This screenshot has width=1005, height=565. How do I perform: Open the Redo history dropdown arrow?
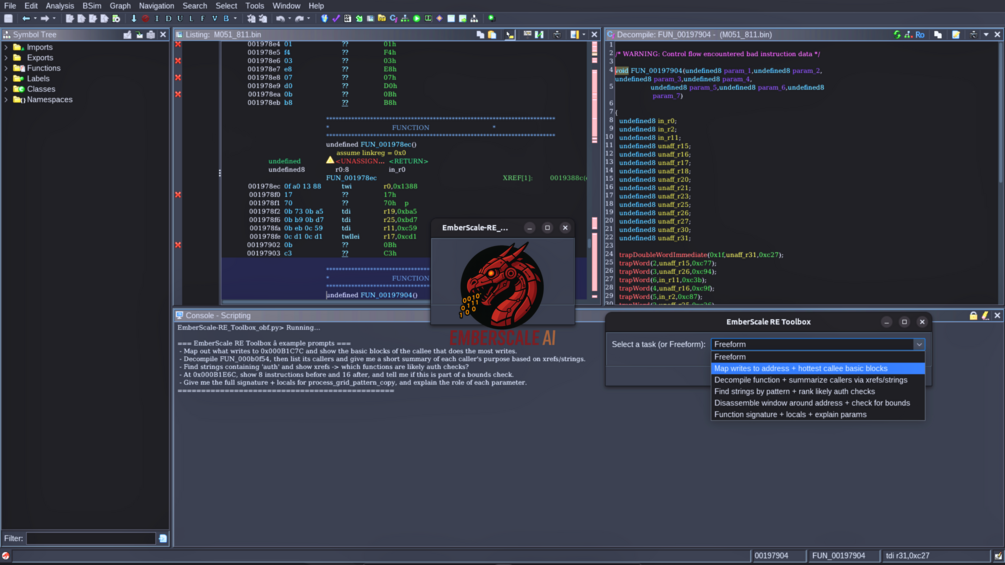[308, 19]
